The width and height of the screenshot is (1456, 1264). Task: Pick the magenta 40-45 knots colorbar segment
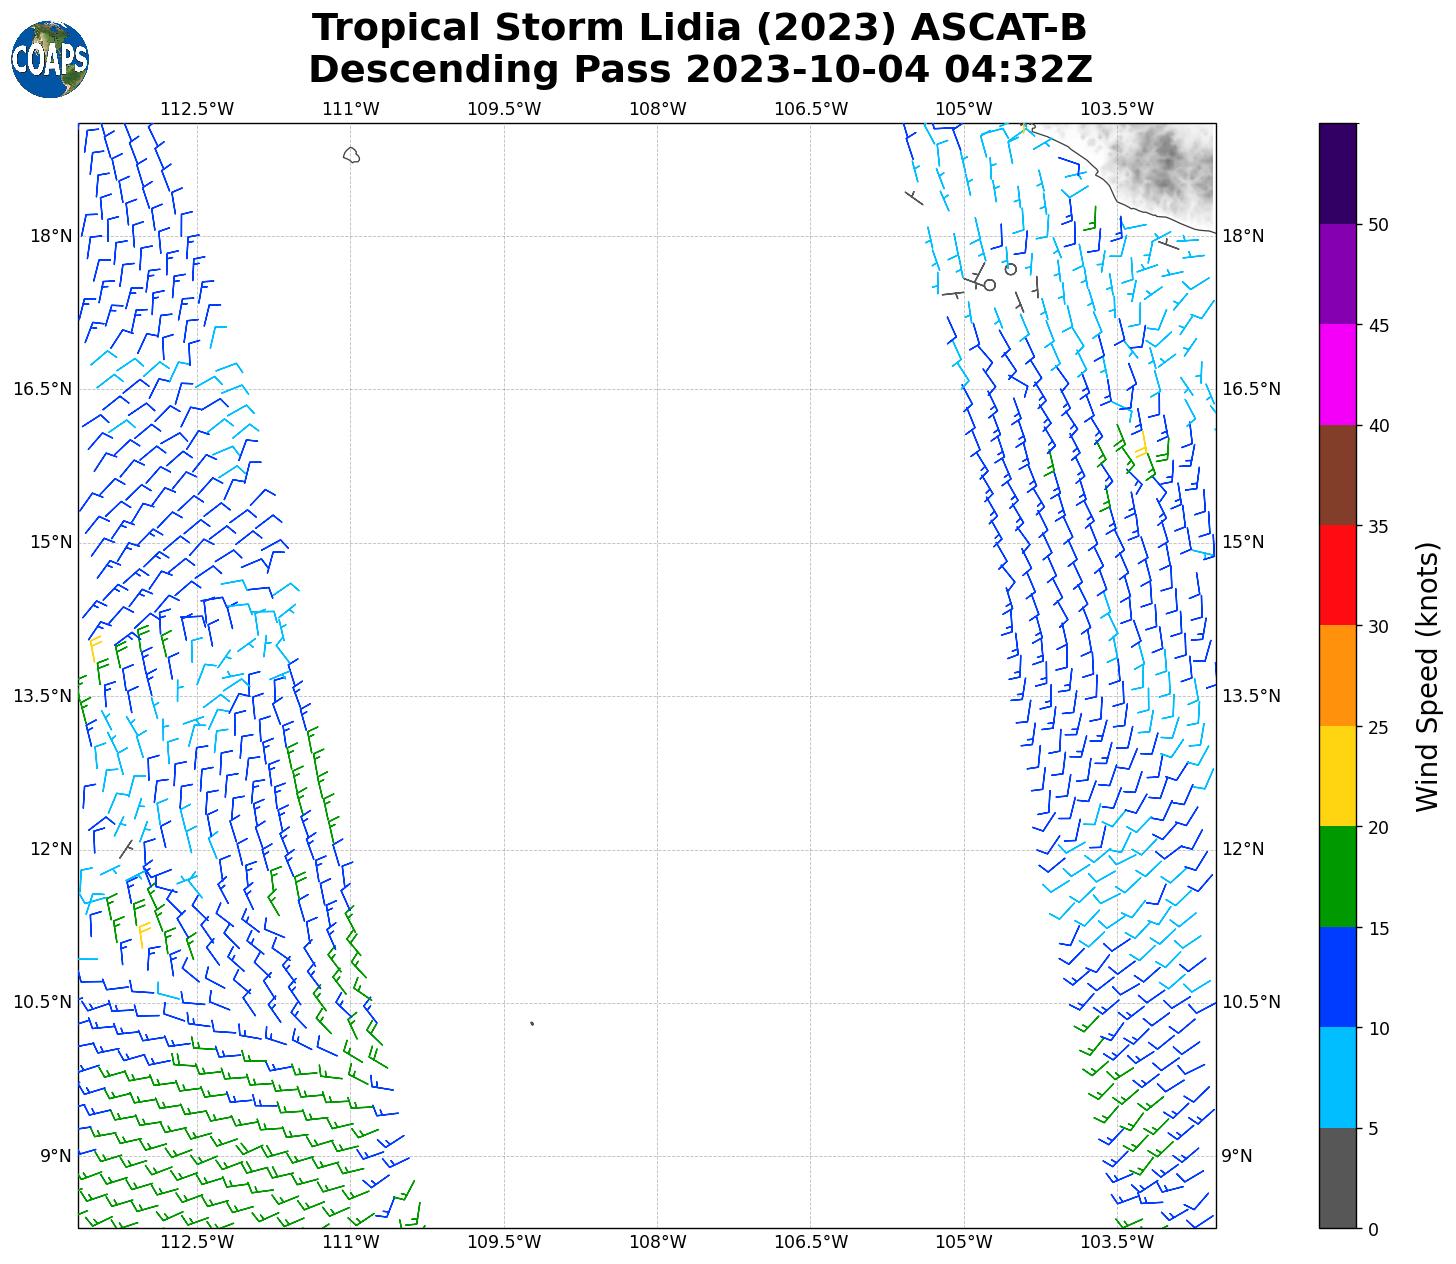(1338, 374)
